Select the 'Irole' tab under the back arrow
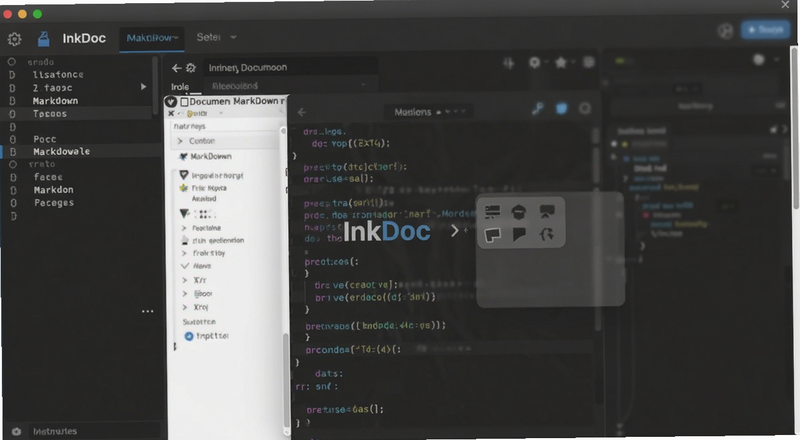This screenshot has width=800, height=440. point(180,87)
